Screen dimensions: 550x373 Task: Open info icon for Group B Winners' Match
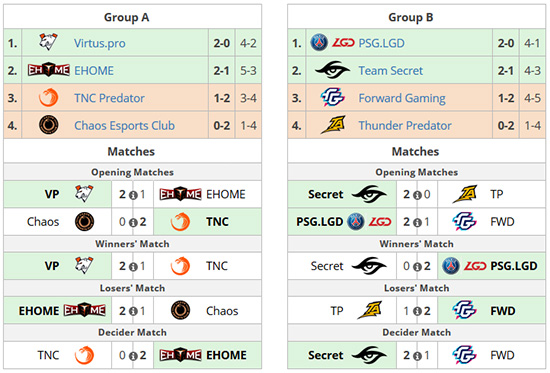click(x=417, y=267)
